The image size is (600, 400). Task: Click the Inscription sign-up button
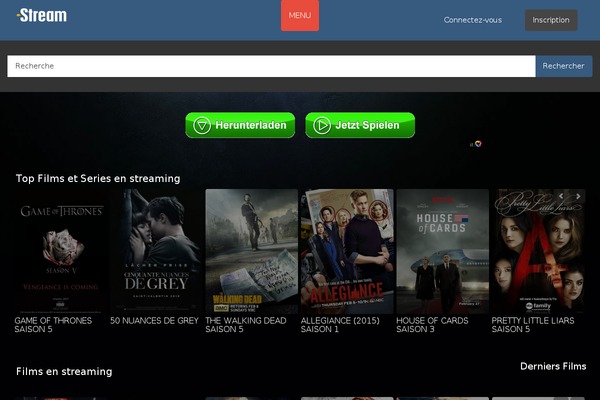coord(551,20)
